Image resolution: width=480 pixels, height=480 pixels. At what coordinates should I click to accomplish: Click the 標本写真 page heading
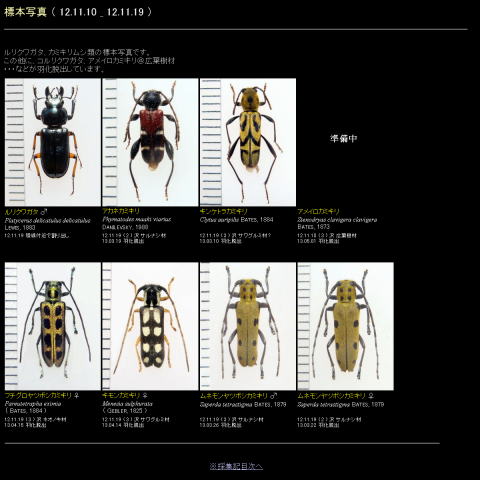[25, 12]
